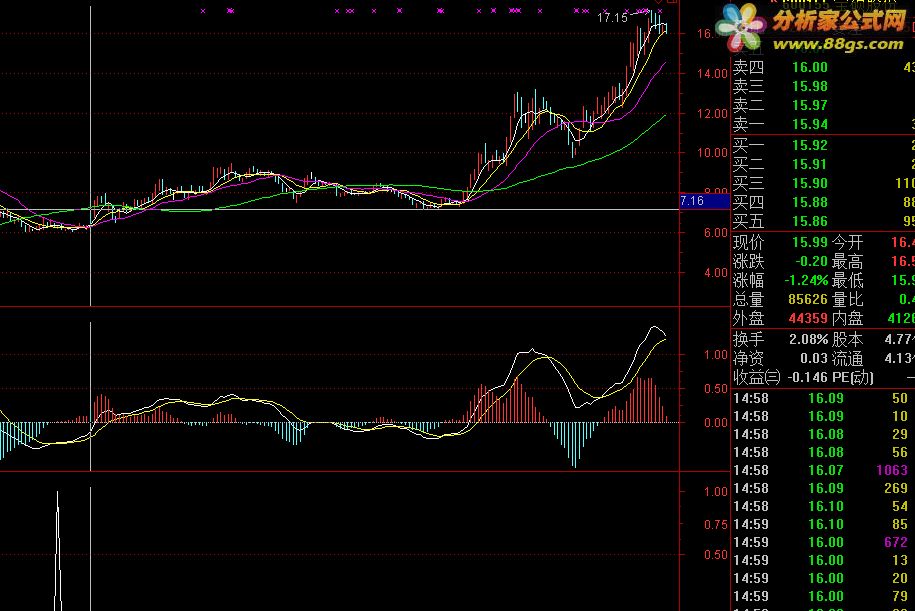Select the 14:58 trade at 16.08 volume 56
915x611 pixels.
(x=820, y=452)
